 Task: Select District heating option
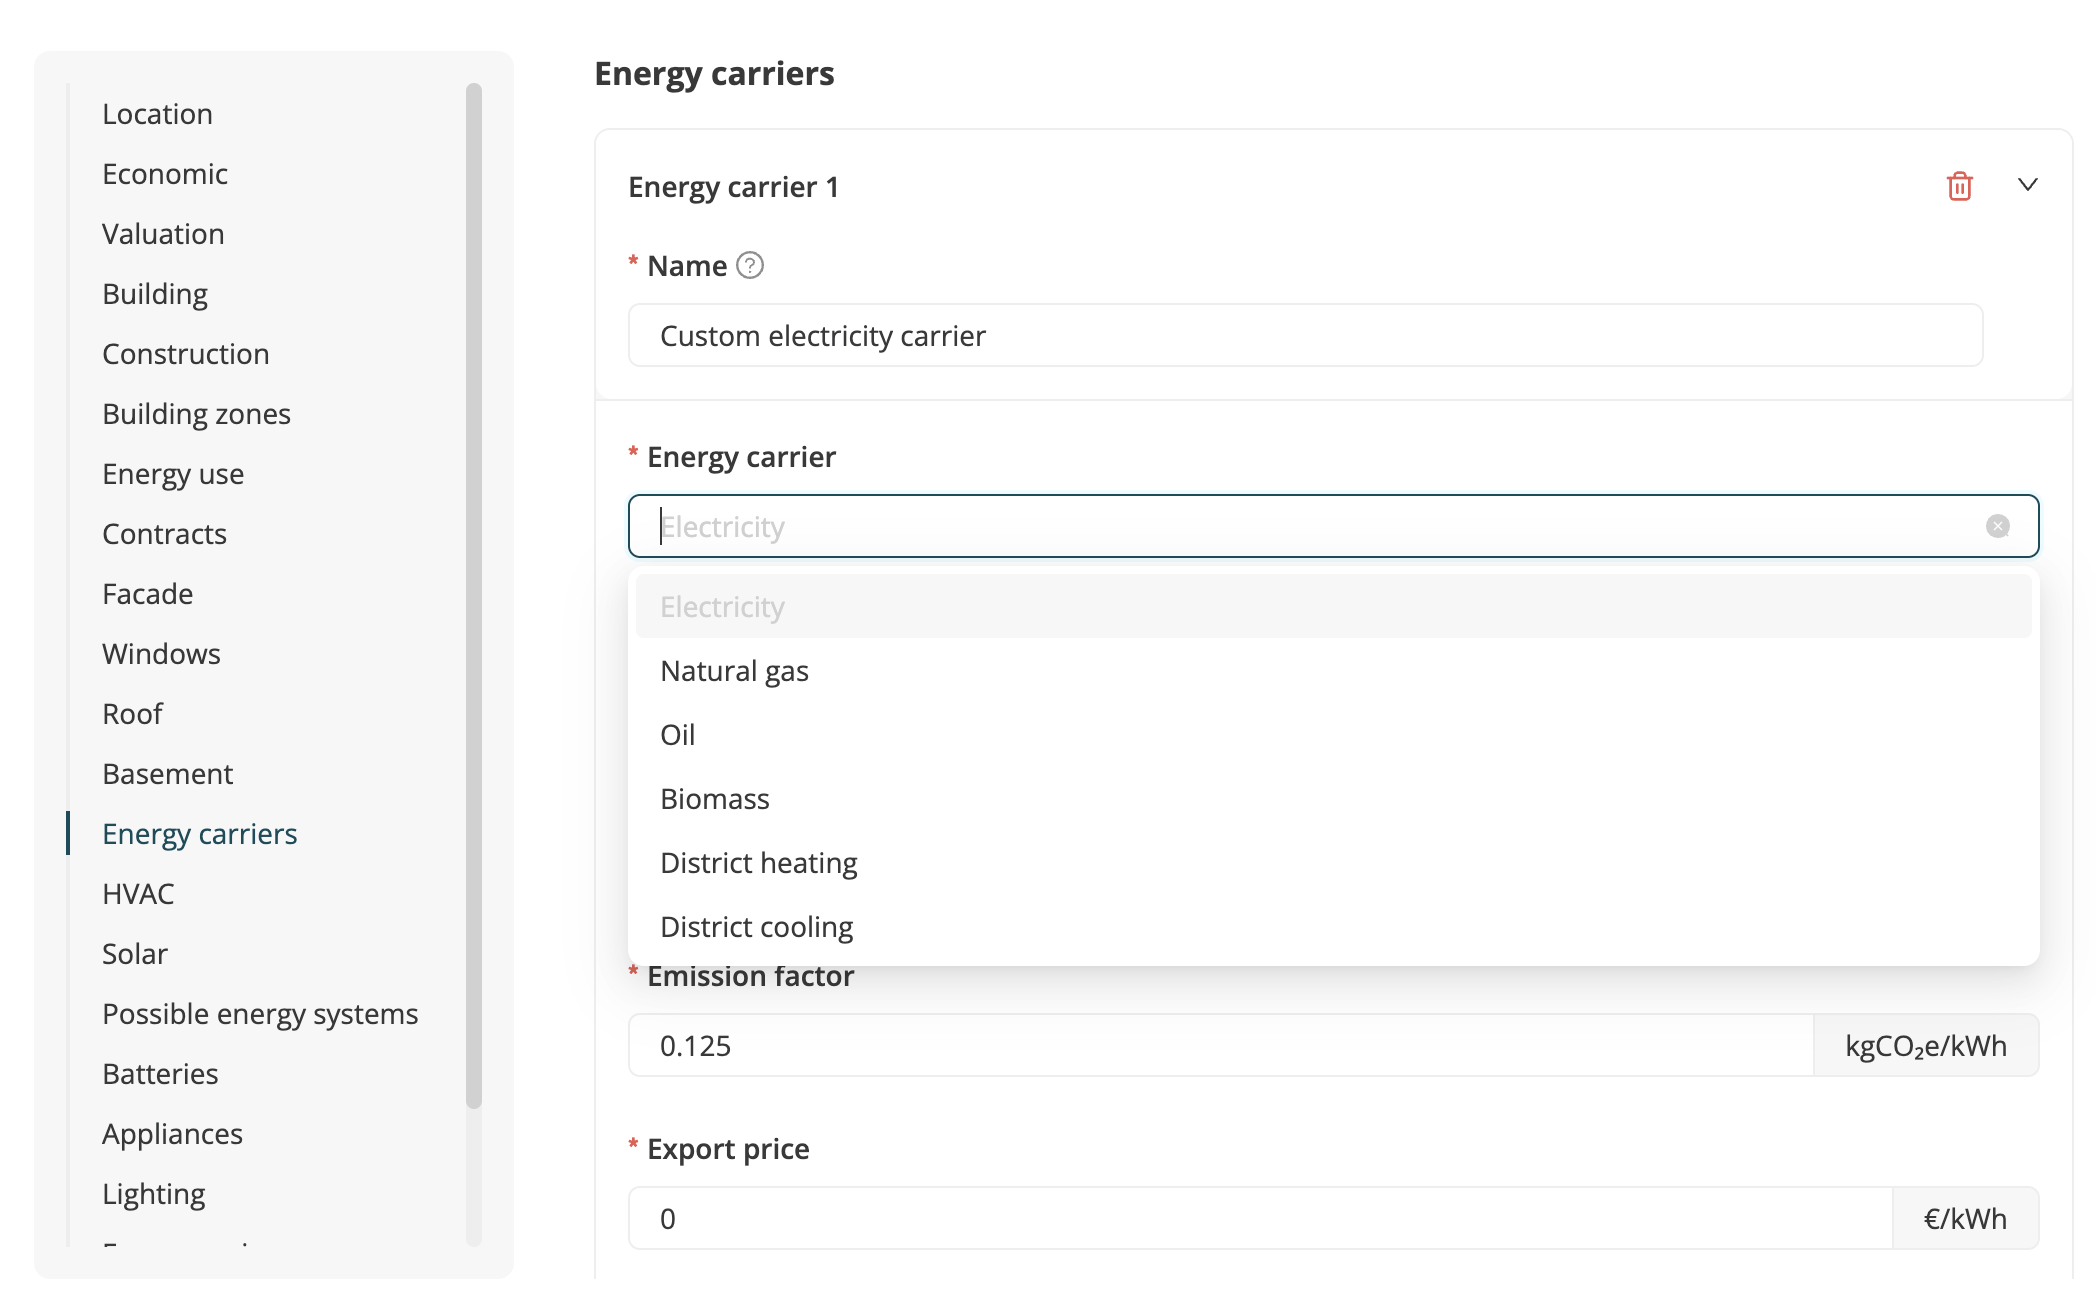pyautogui.click(x=758, y=863)
